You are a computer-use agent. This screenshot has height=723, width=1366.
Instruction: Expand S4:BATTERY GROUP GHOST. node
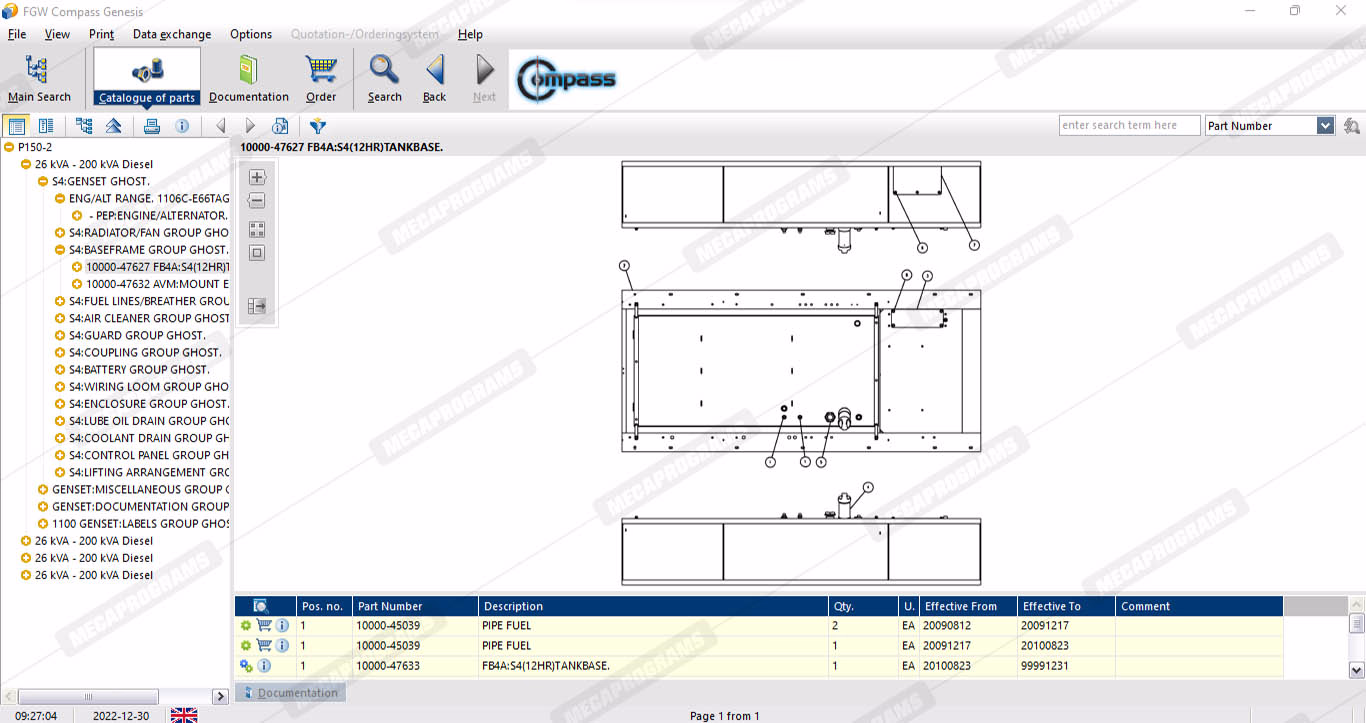(x=60, y=369)
